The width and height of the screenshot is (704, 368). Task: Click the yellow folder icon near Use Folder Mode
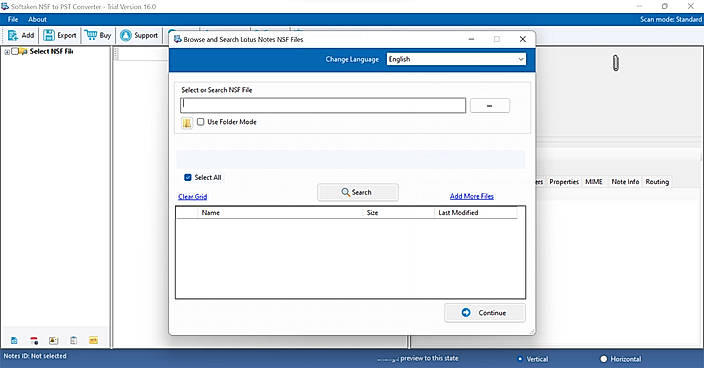click(187, 123)
